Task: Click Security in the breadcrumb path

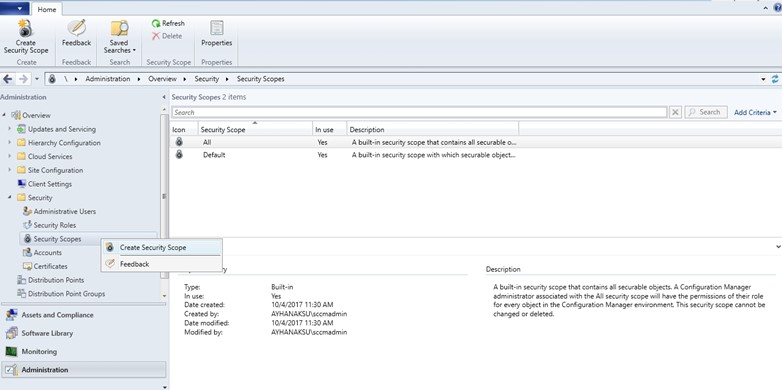Action: (x=207, y=79)
